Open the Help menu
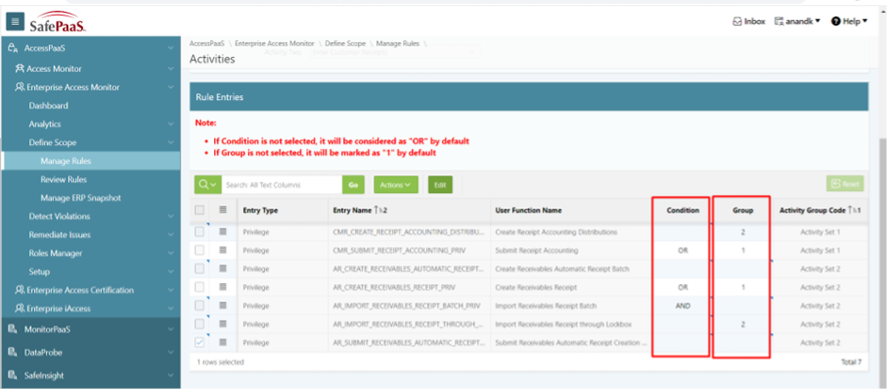Image resolution: width=889 pixels, height=391 pixels. pyautogui.click(x=849, y=22)
